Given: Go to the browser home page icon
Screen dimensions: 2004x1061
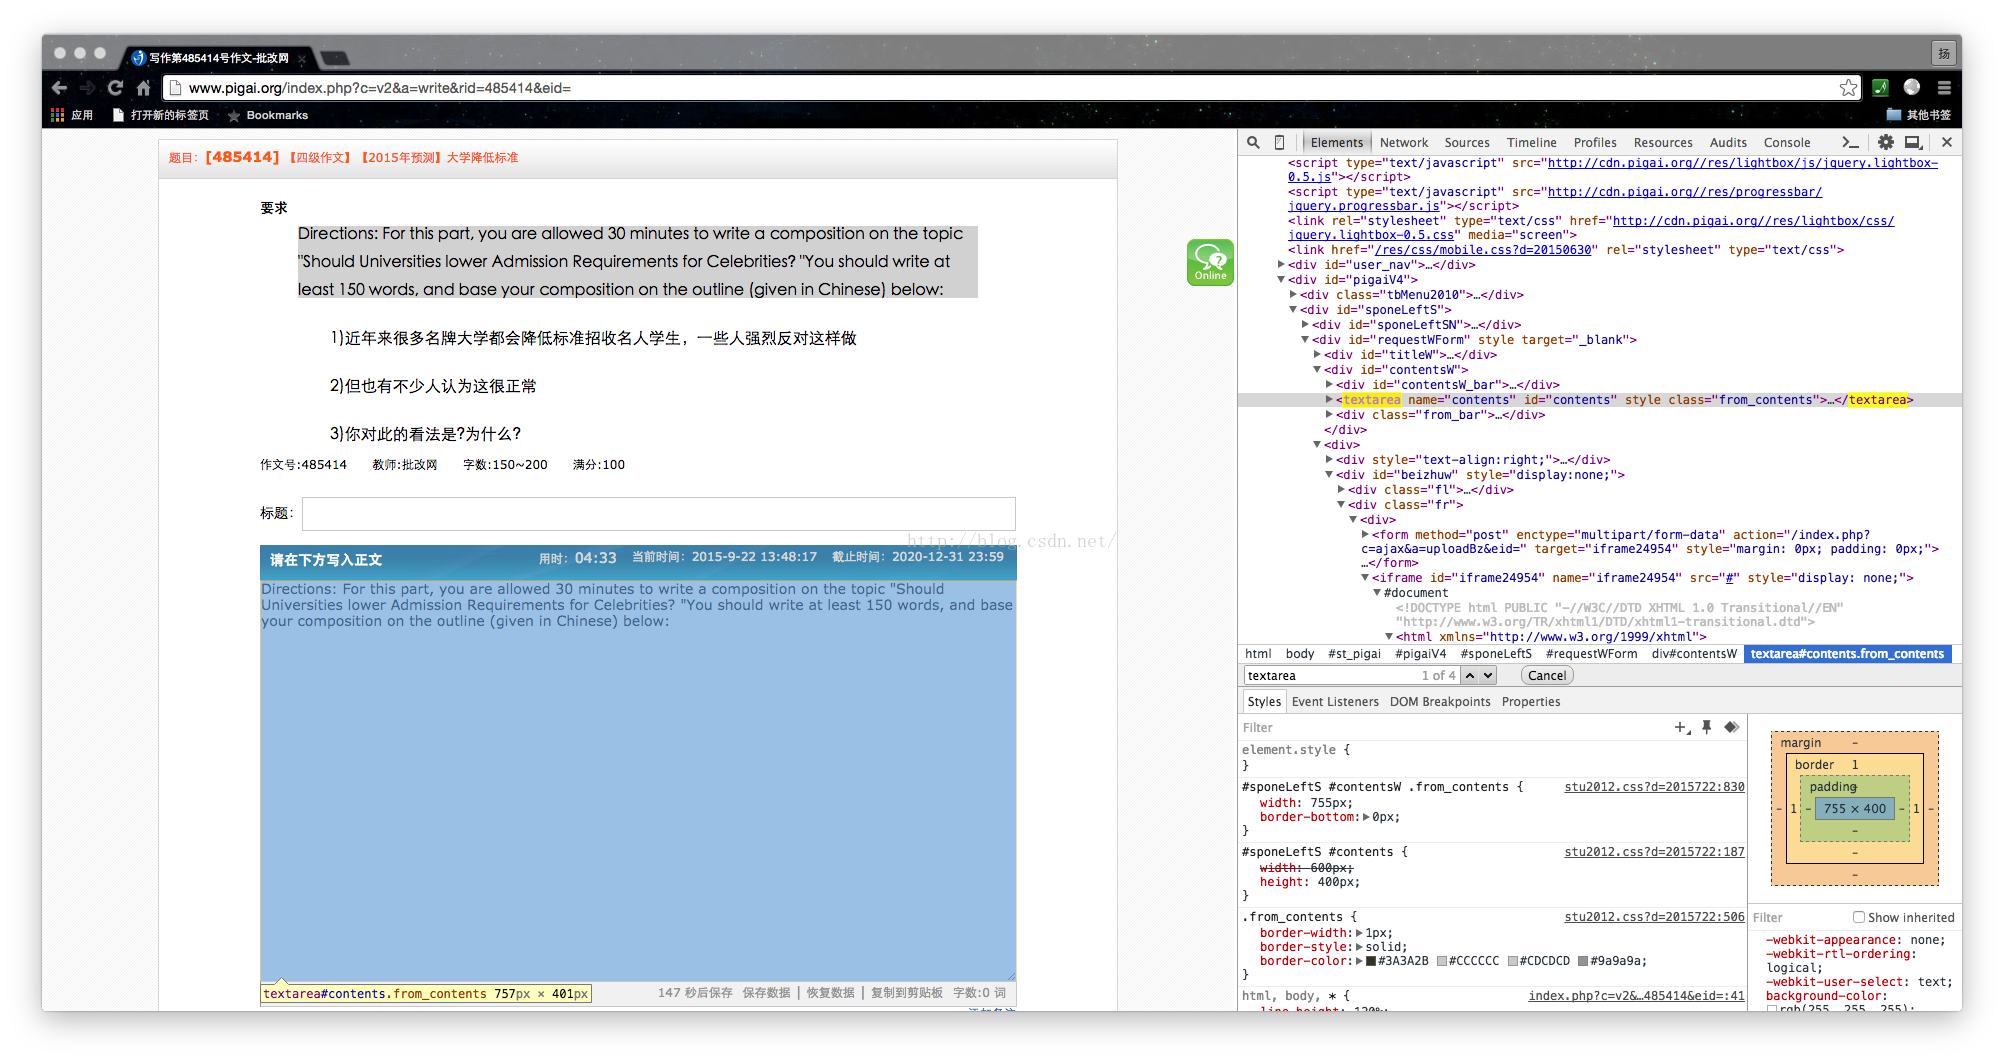Looking at the screenshot, I should 143,88.
